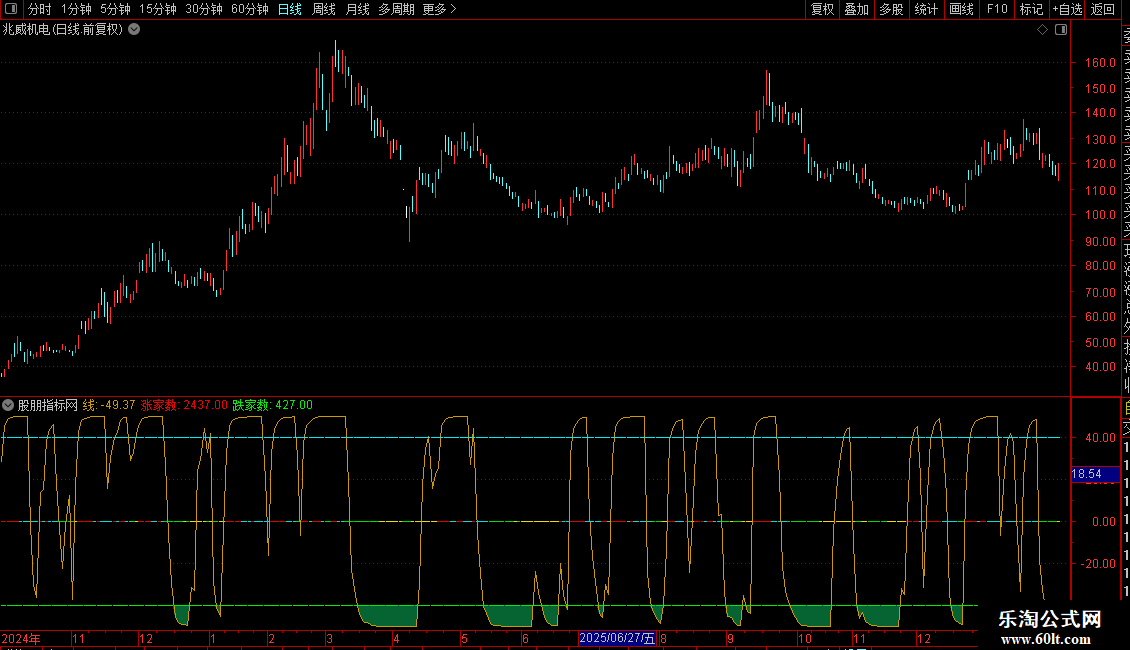Add stock via +自选 button
Screen dimensions: 1130x650
pyautogui.click(x=1067, y=9)
